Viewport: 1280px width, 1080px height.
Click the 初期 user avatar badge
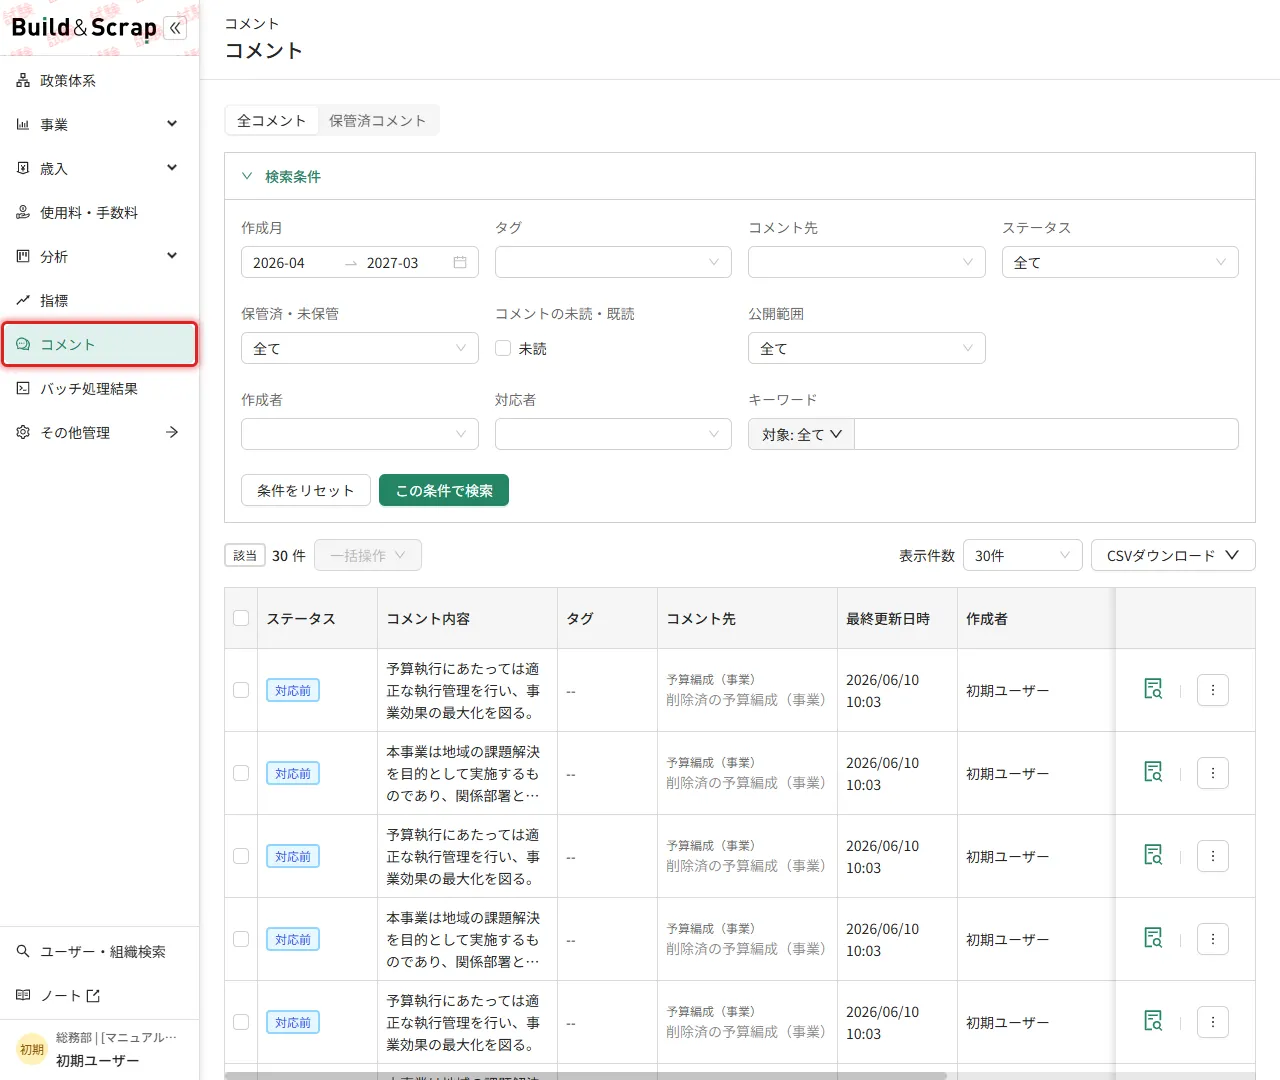[x=32, y=1050]
